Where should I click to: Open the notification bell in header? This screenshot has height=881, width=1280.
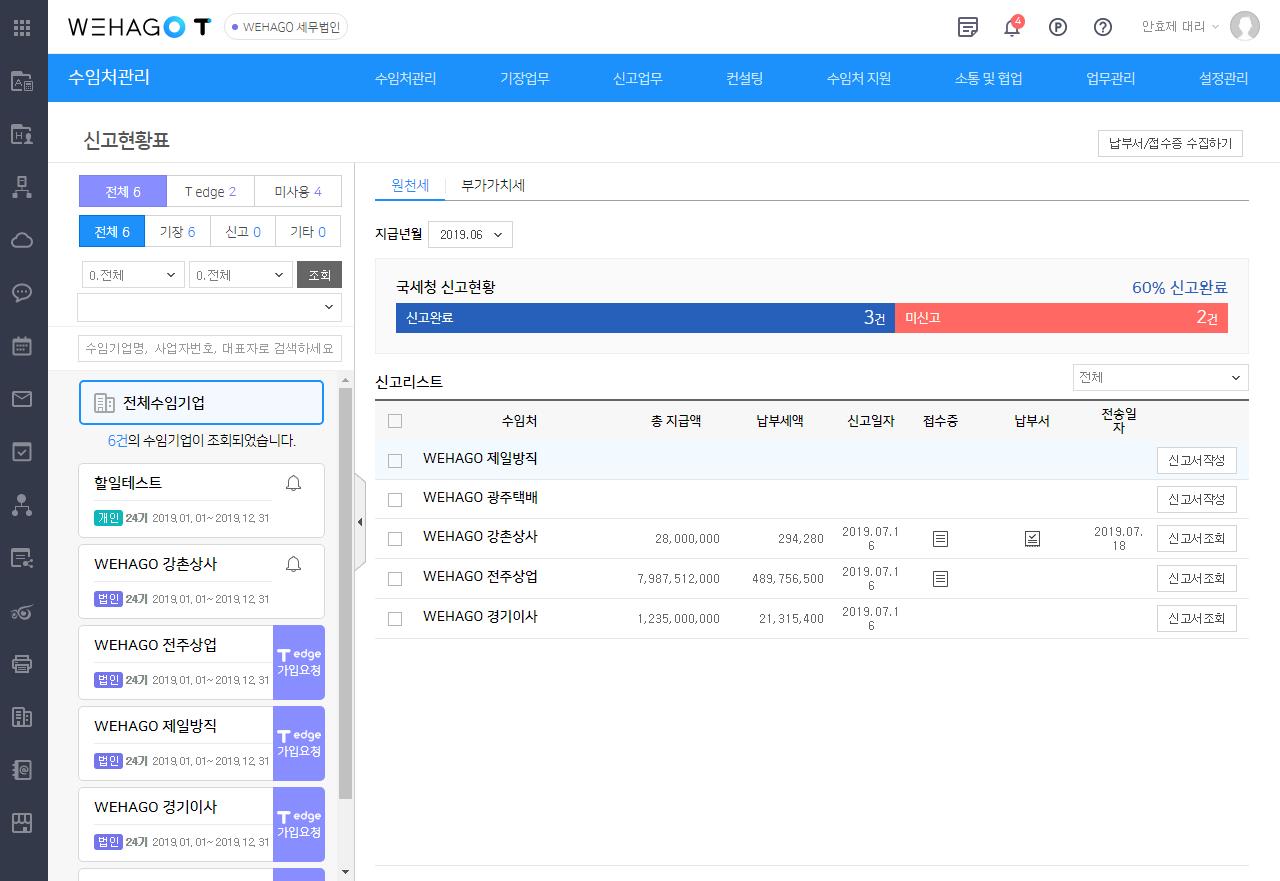[1012, 27]
